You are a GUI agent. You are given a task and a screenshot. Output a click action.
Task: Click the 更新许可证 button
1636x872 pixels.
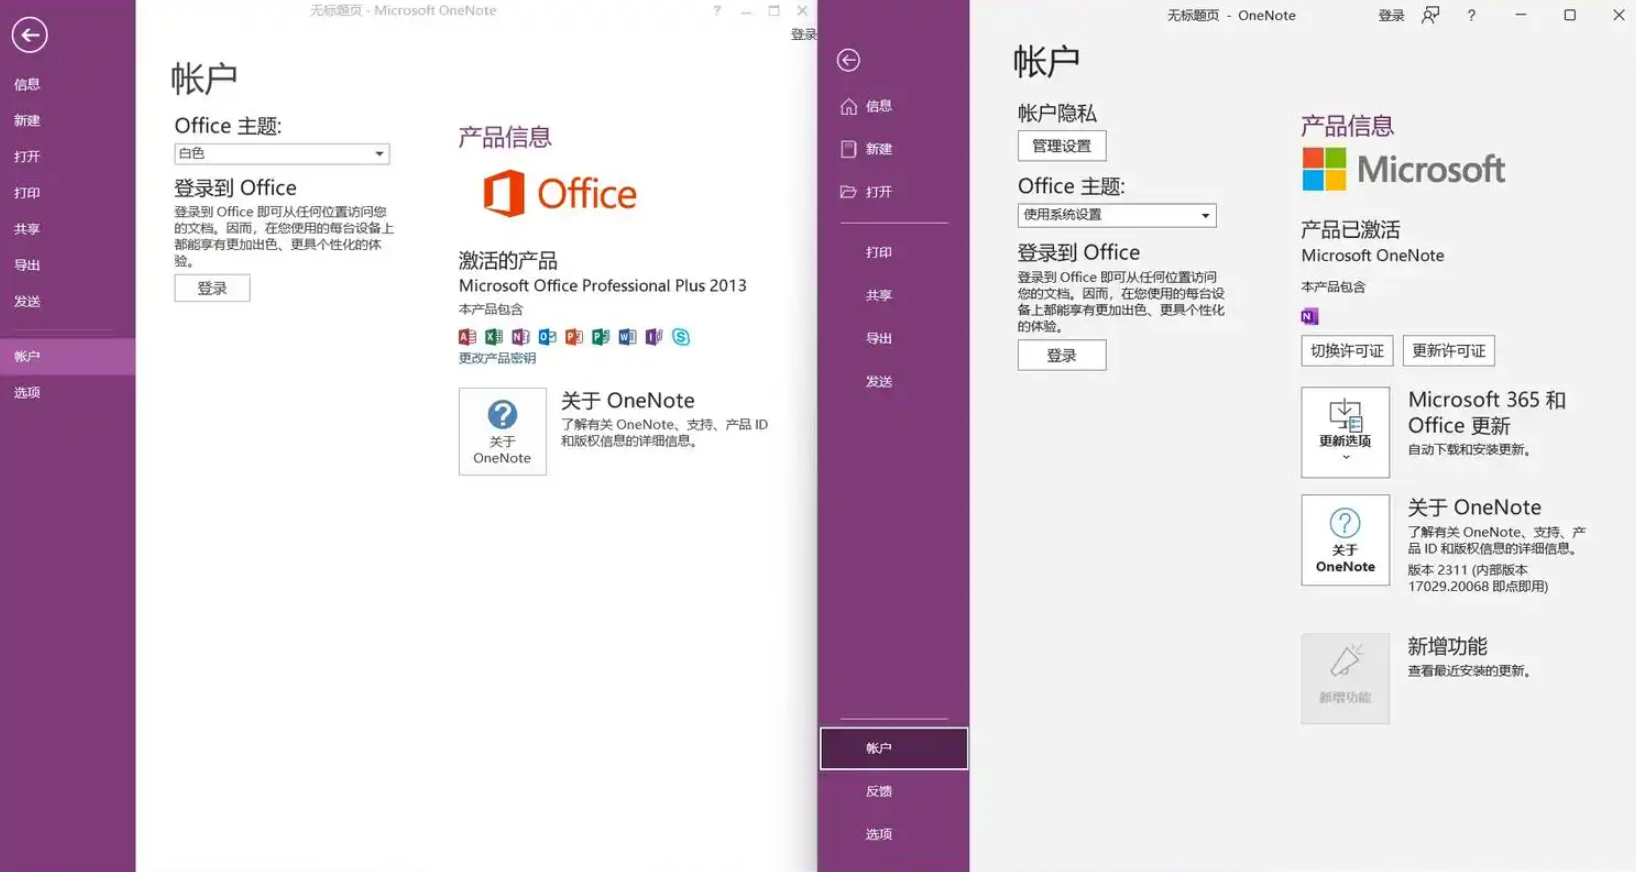1449,351
